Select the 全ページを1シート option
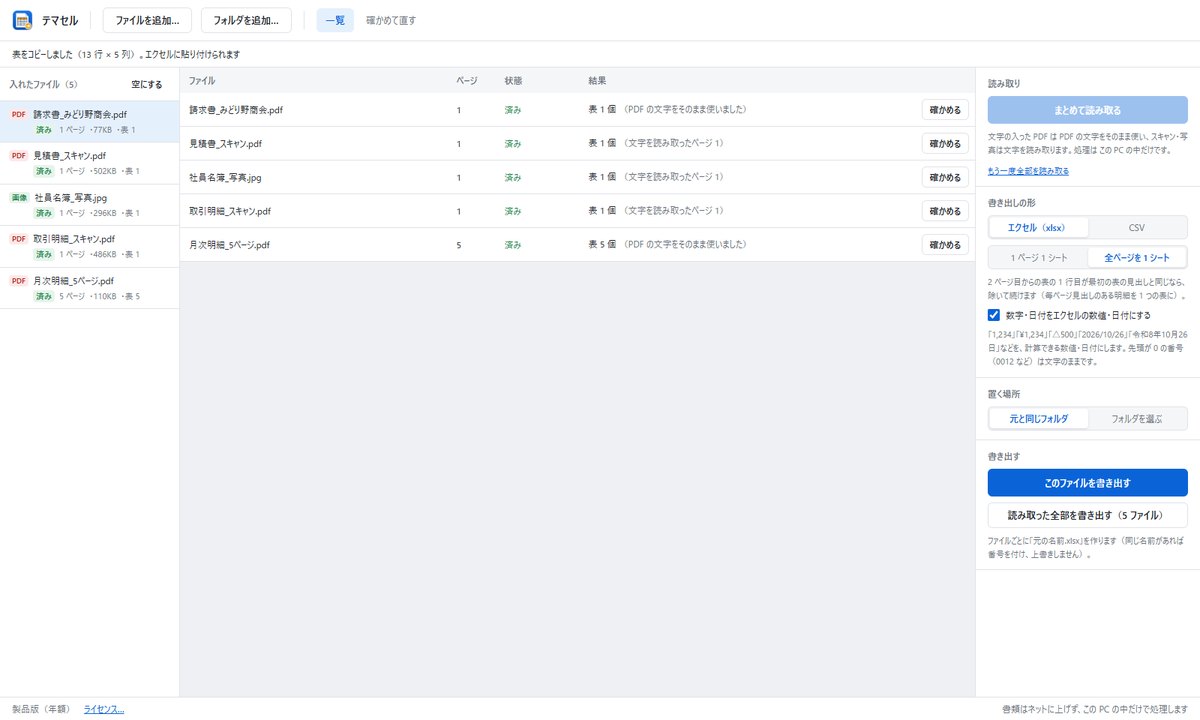Viewport: 1200px width, 720px height. [x=1137, y=258]
